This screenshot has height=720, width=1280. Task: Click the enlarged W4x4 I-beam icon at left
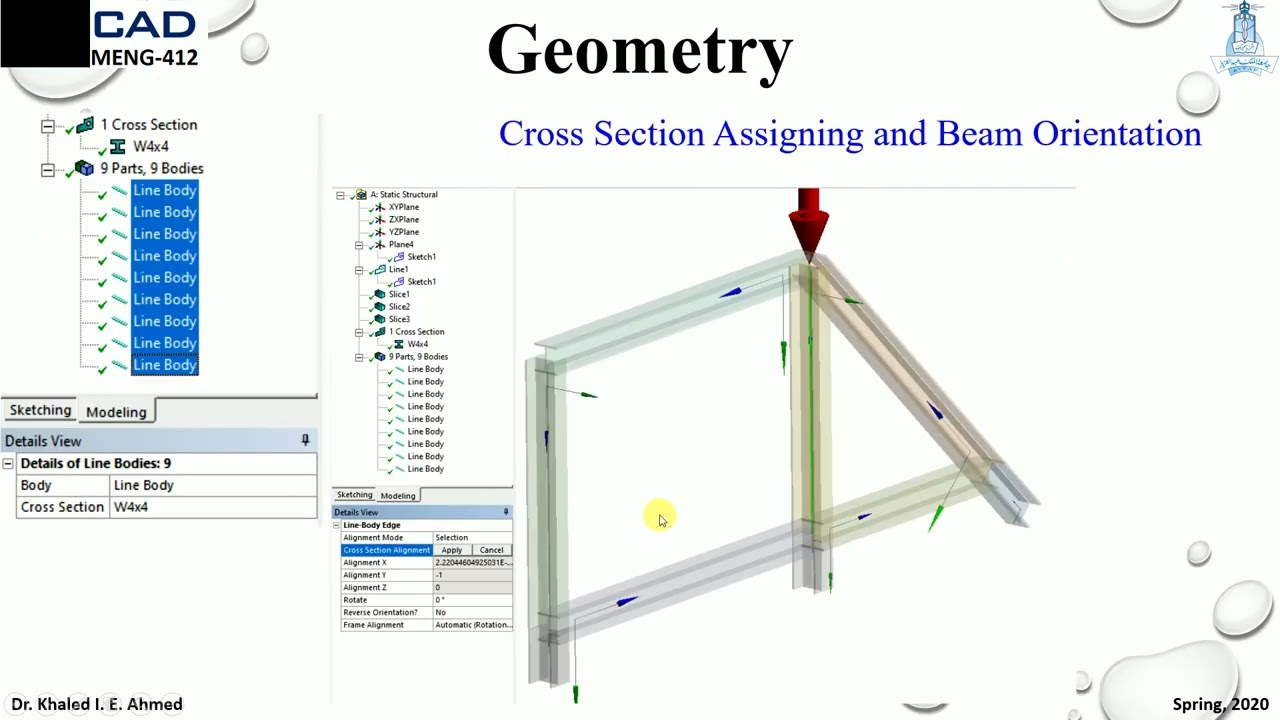[118, 147]
